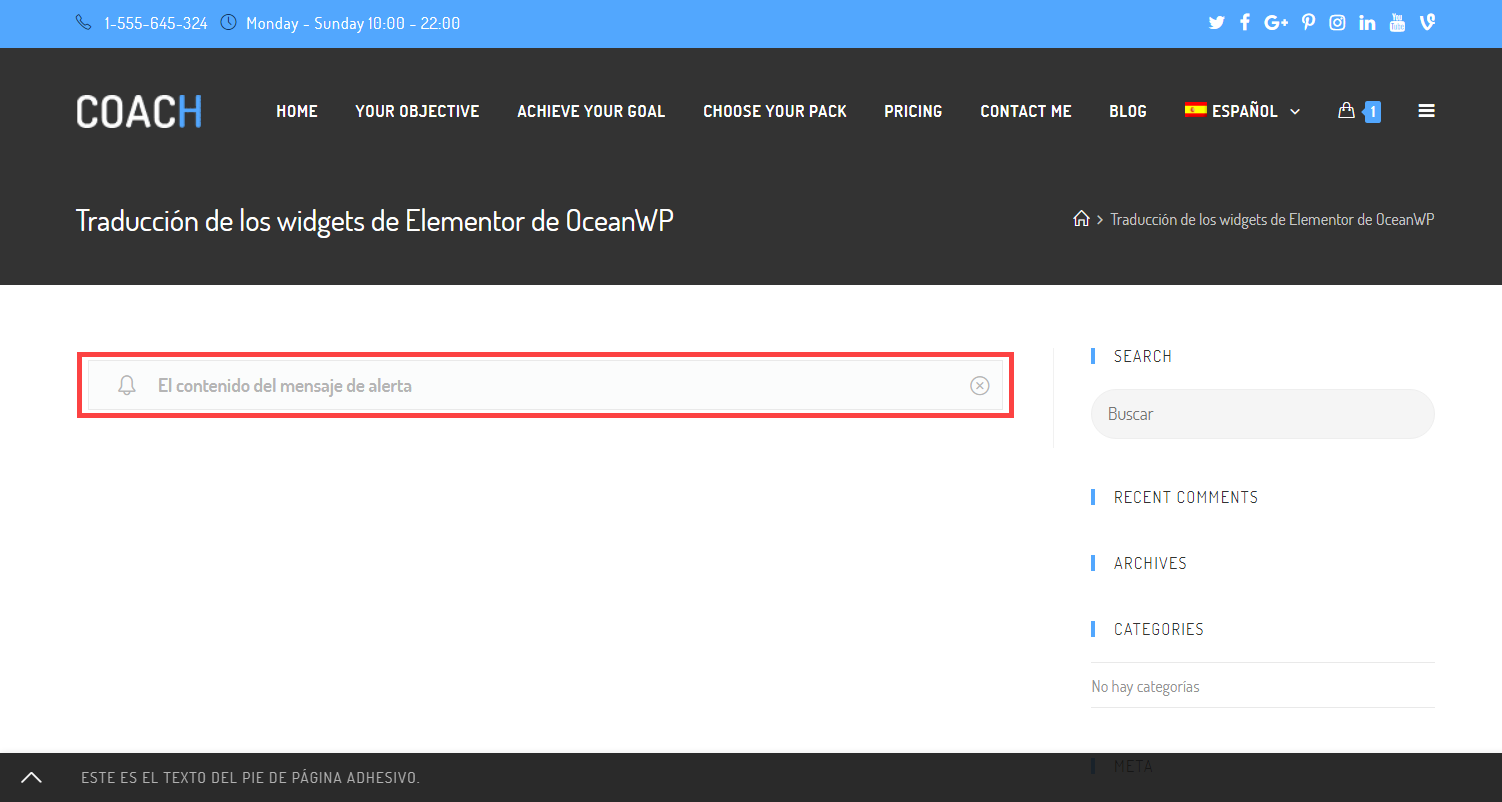Dismiss the alert with the close icon
This screenshot has height=802, width=1502.
[x=980, y=385]
